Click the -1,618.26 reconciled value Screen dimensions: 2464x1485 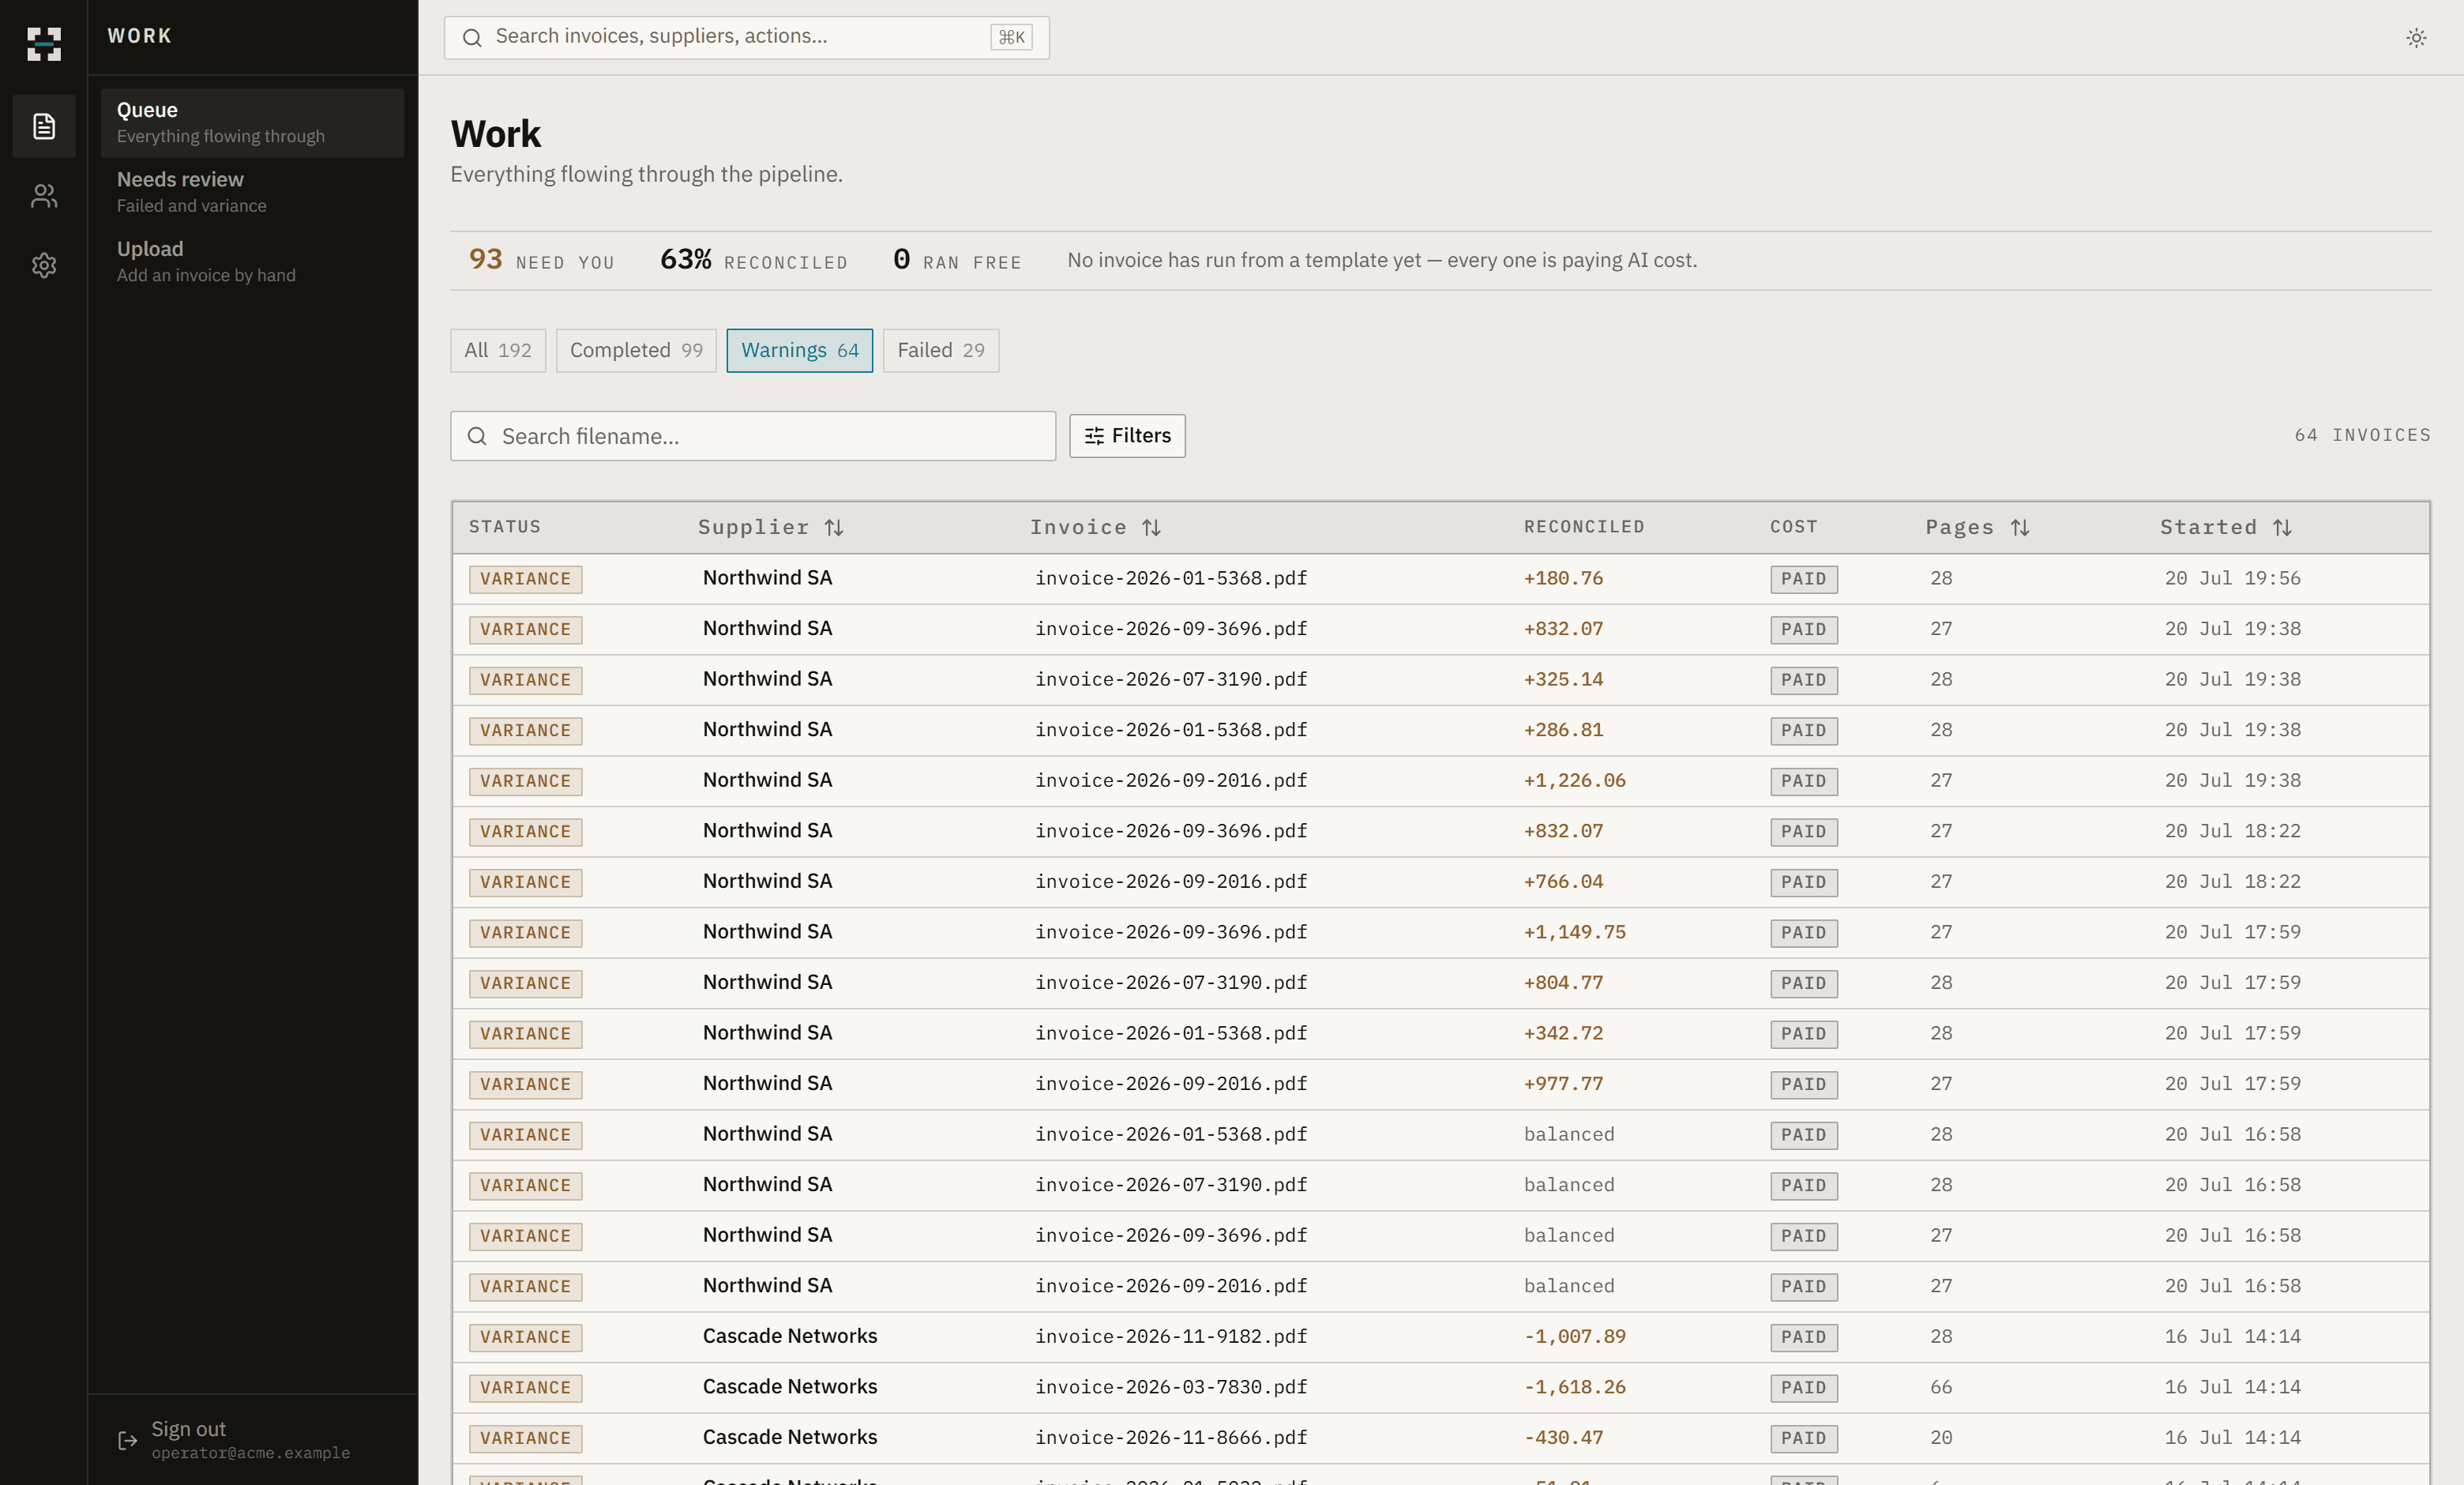click(x=1574, y=1387)
